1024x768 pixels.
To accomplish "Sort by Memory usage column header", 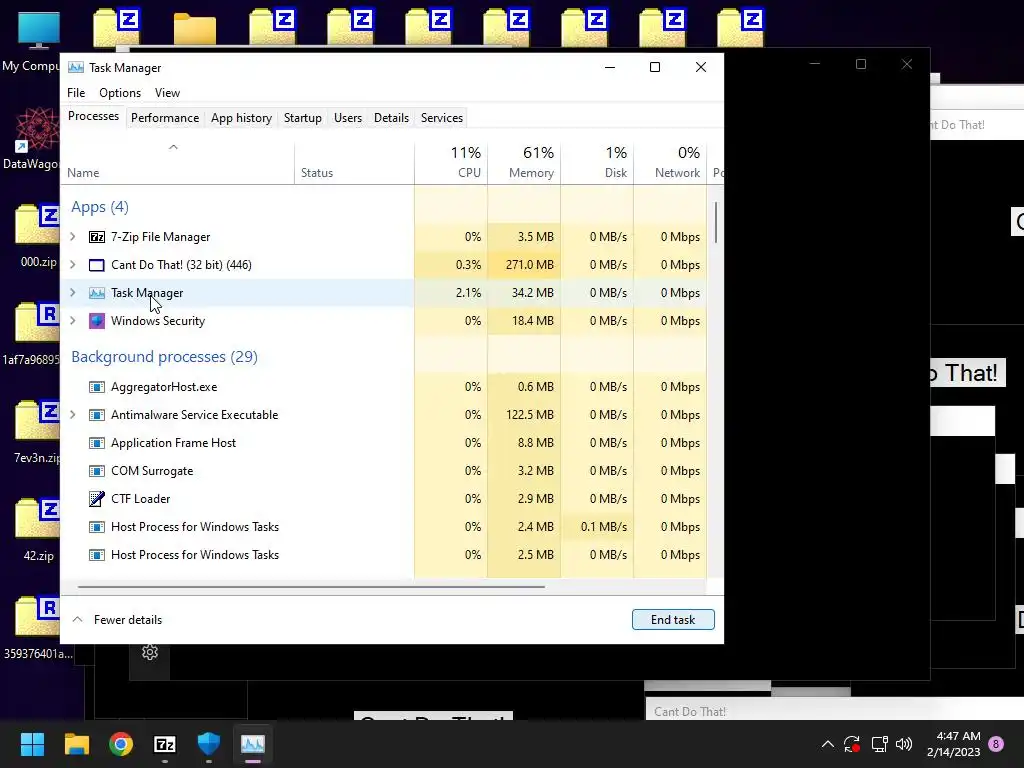I will click(524, 163).
